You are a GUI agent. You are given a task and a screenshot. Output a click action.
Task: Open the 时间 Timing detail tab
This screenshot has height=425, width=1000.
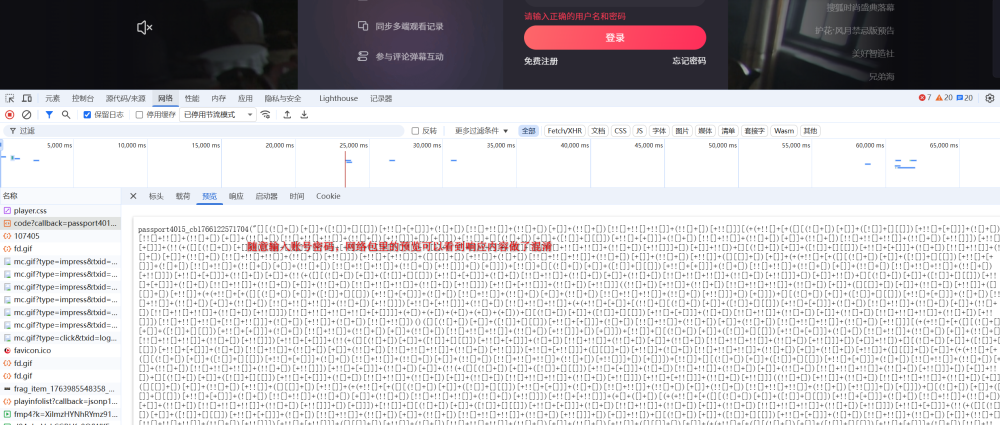tap(297, 196)
